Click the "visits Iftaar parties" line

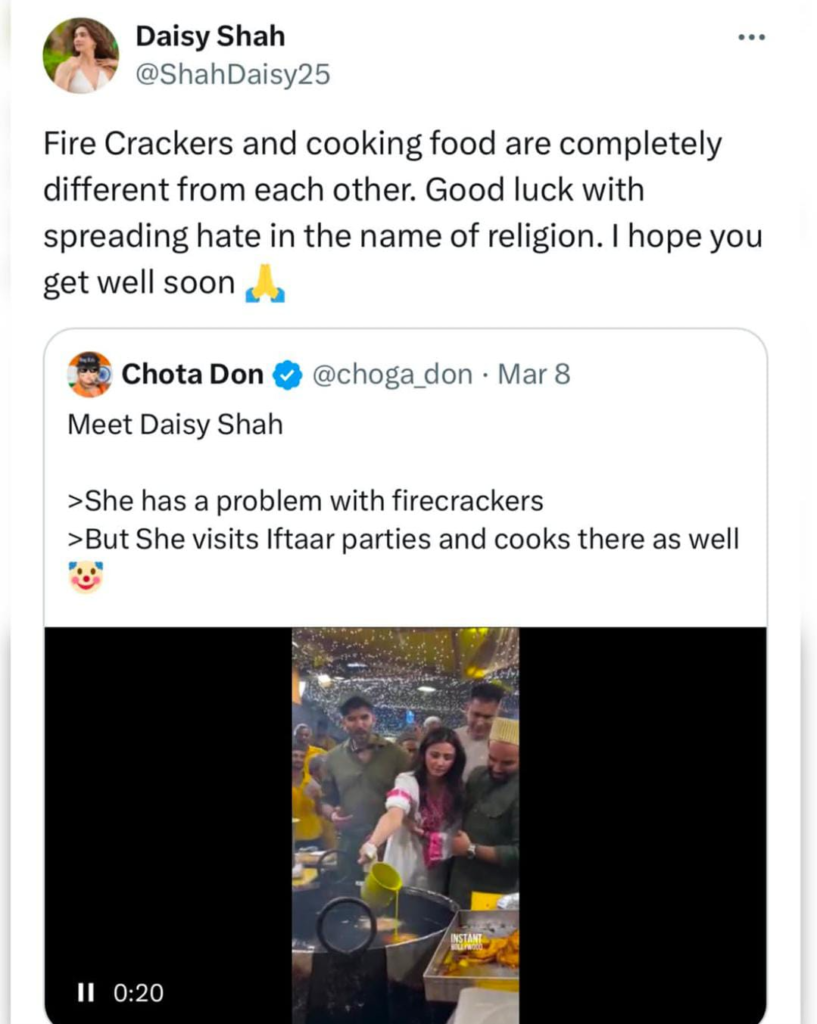pos(403,539)
